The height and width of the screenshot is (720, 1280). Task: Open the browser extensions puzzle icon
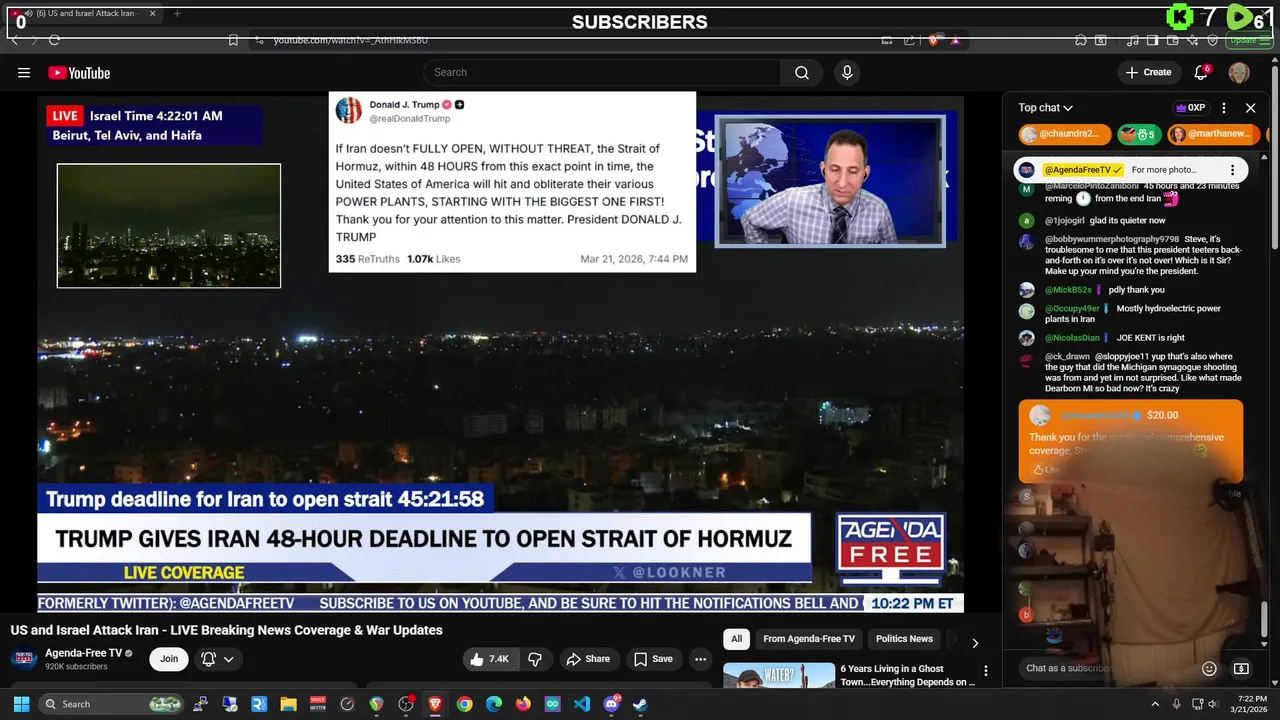[x=1081, y=40]
